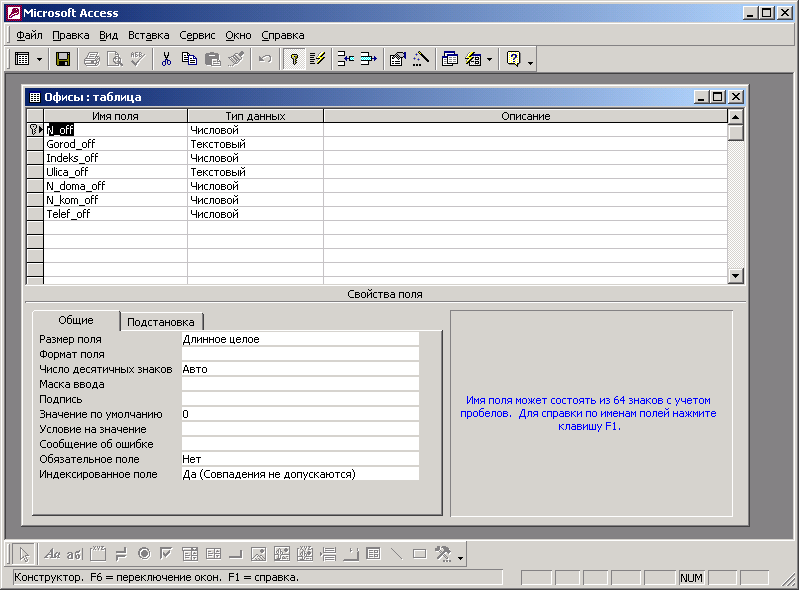Click the Числовой type for Telef_off
The height and width of the screenshot is (590, 799).
coord(255,214)
